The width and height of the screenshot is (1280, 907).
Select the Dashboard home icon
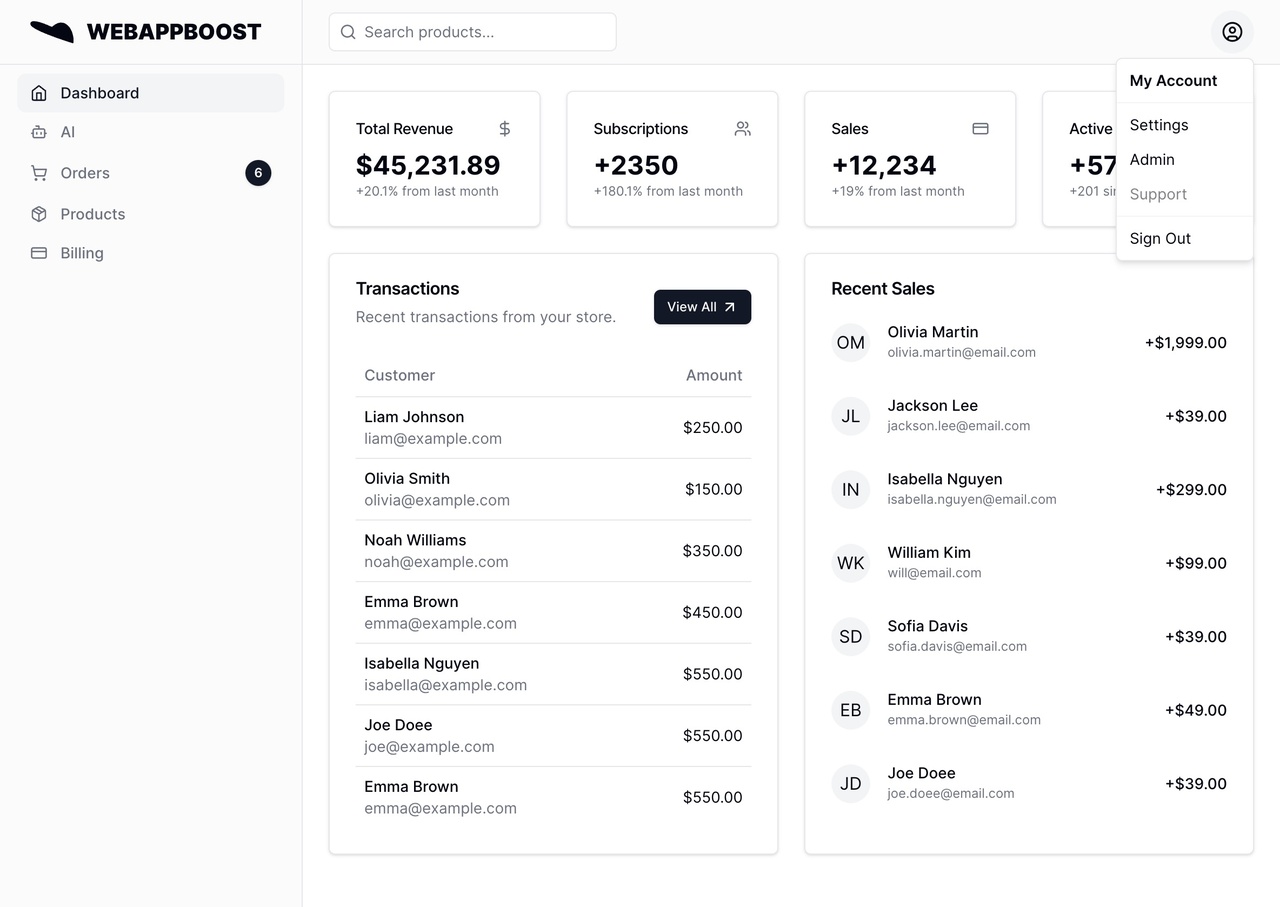click(x=38, y=92)
